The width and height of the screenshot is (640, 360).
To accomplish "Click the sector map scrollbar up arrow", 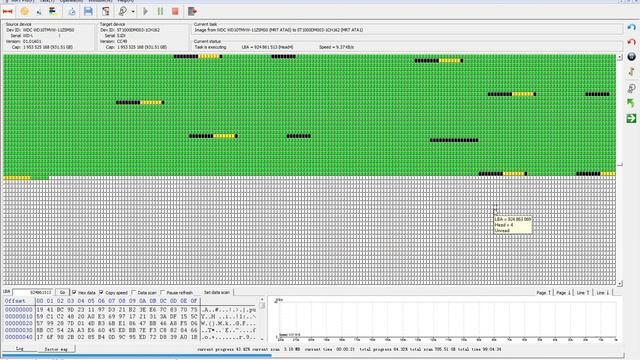I will coord(620,58).
